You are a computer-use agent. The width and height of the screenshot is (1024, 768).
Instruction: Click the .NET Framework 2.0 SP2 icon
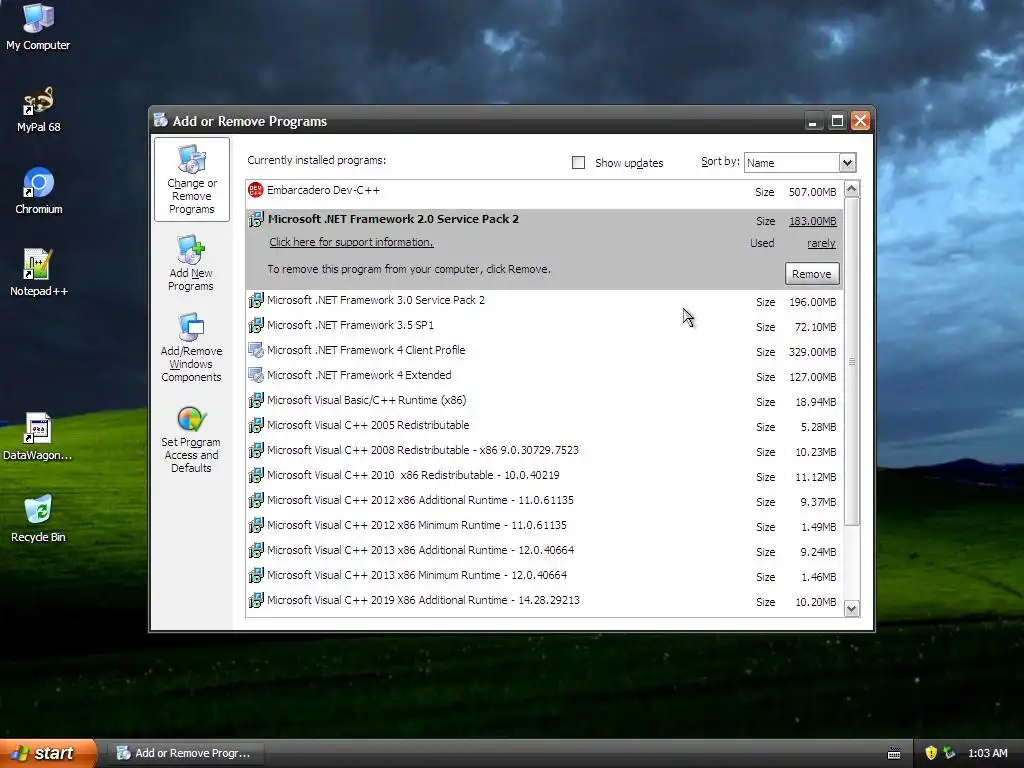tap(255, 219)
